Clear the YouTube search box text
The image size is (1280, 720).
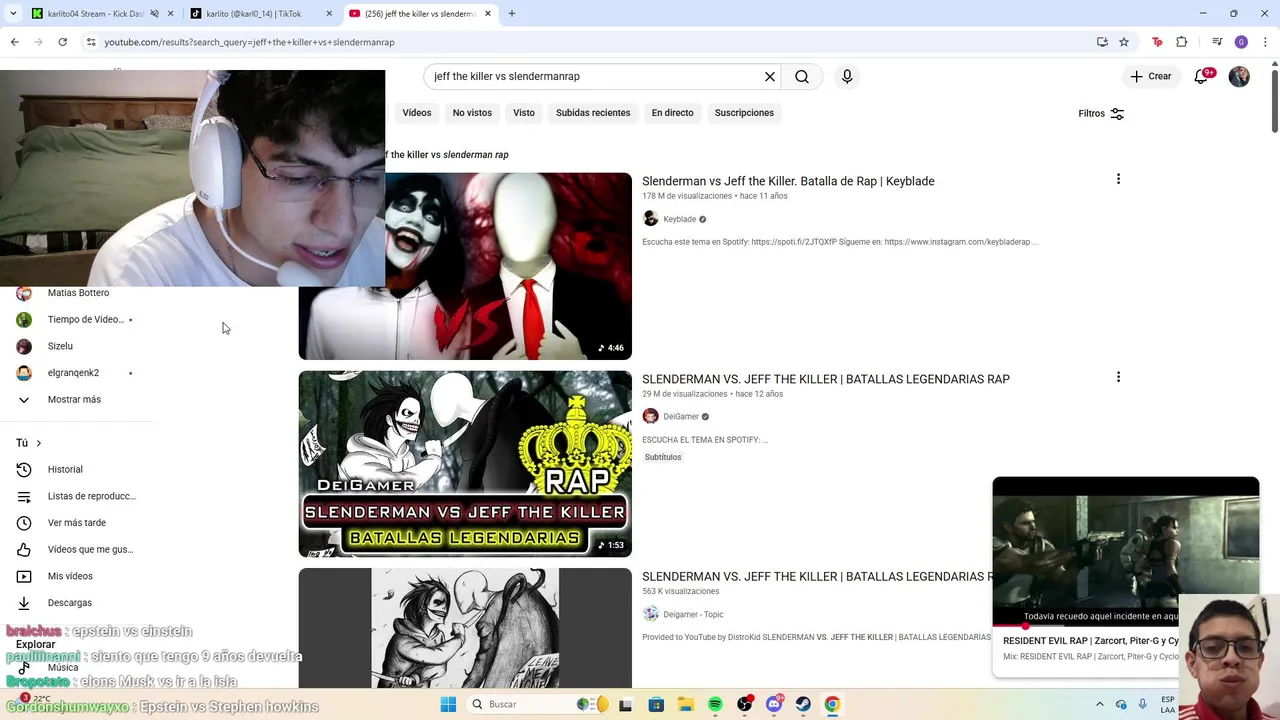point(770,76)
